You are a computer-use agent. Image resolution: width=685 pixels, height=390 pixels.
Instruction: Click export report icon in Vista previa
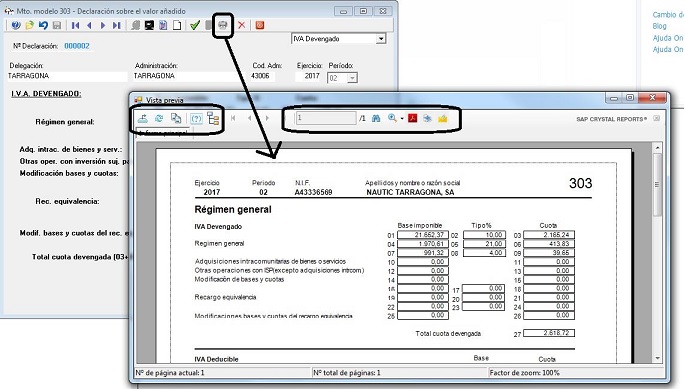click(142, 118)
